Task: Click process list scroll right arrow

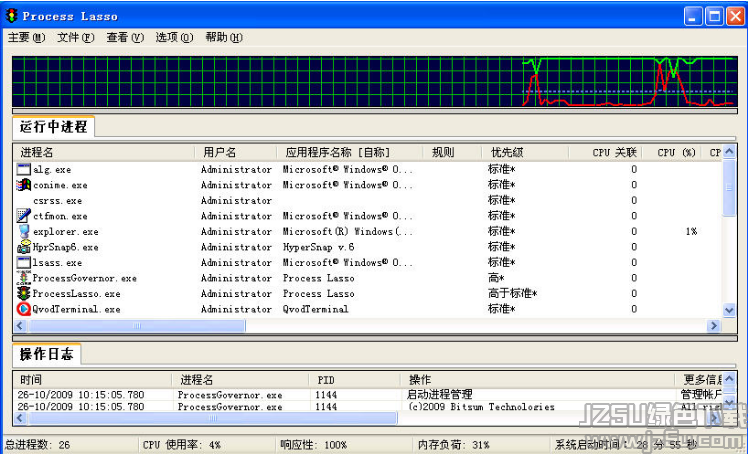Action: 714,325
